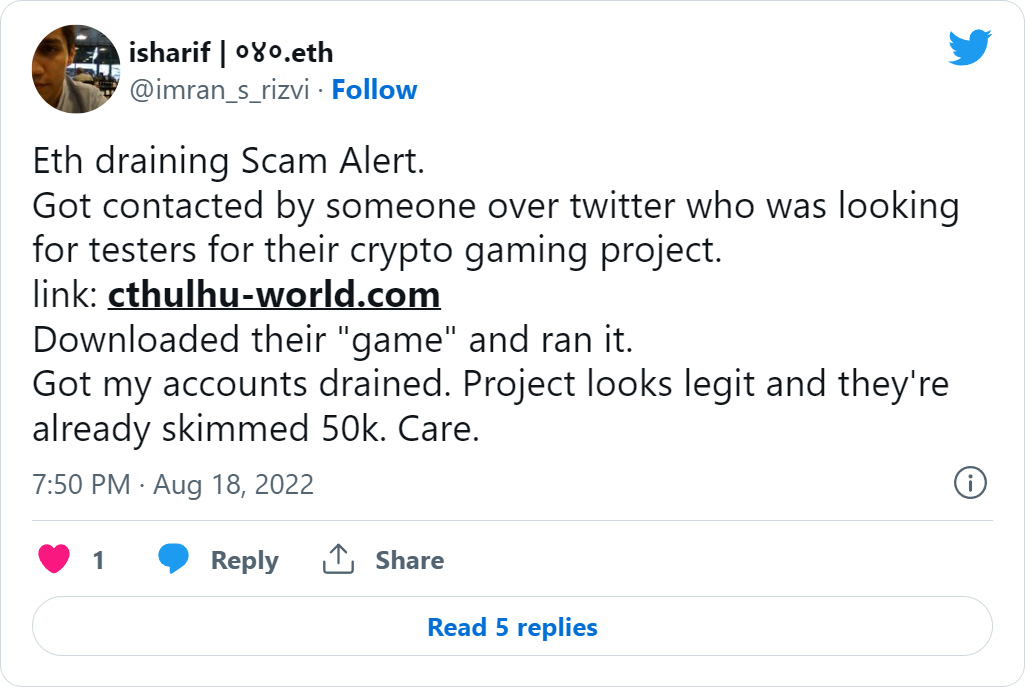The image size is (1025, 687).
Task: Click the blue reply speech bubble icon
Action: click(174, 559)
